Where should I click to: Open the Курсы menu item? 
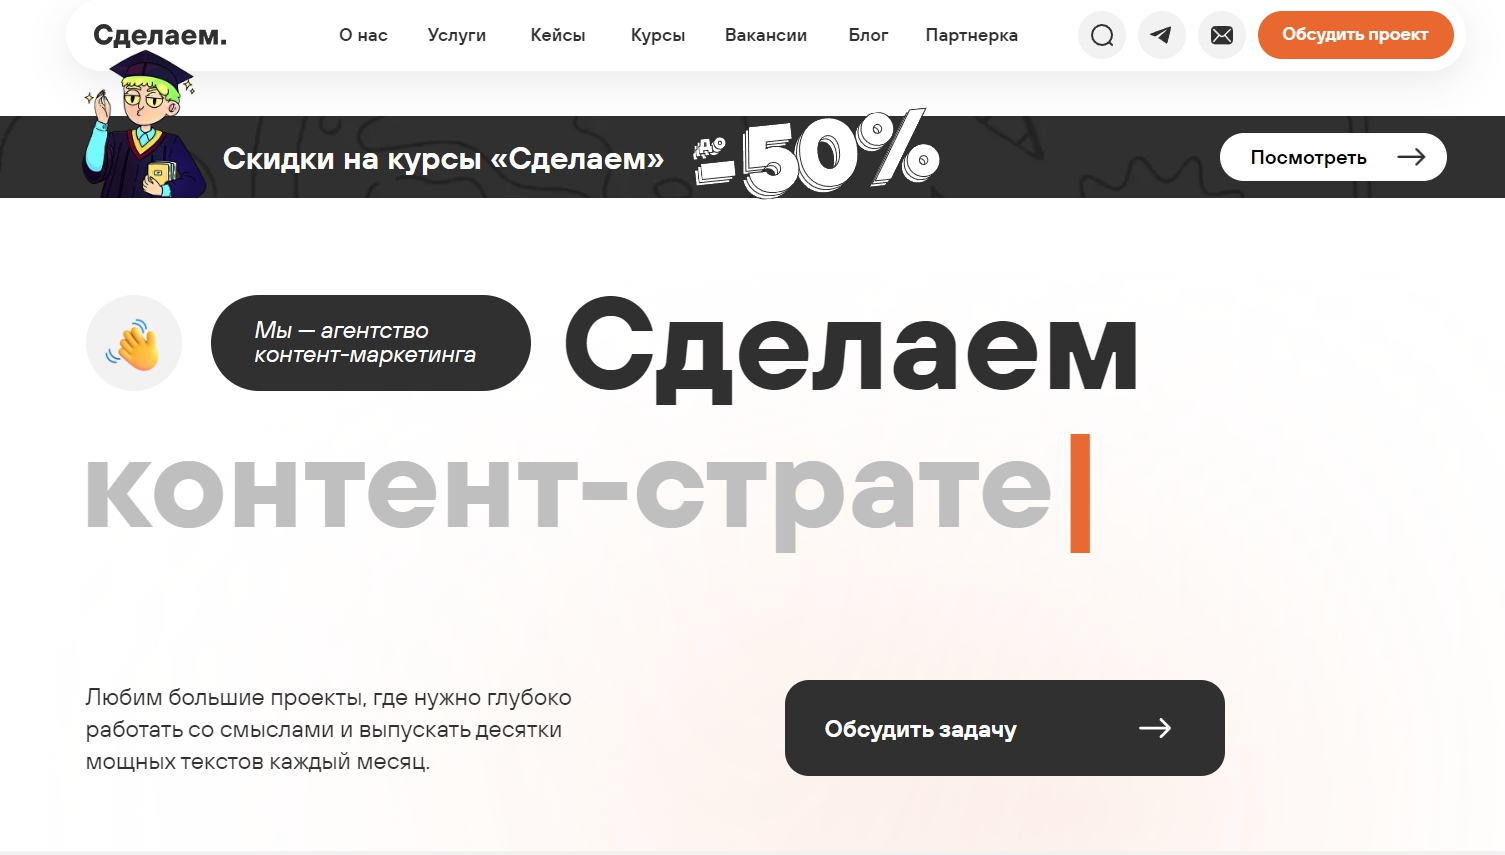[658, 35]
